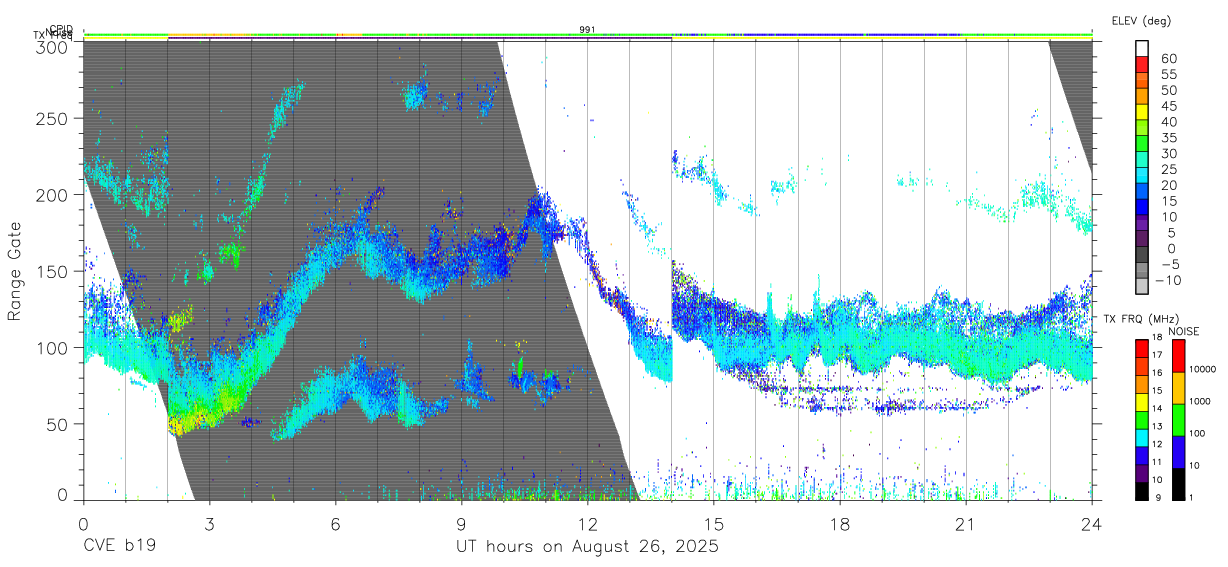Click the elevation legend value '45'

pos(1169,106)
